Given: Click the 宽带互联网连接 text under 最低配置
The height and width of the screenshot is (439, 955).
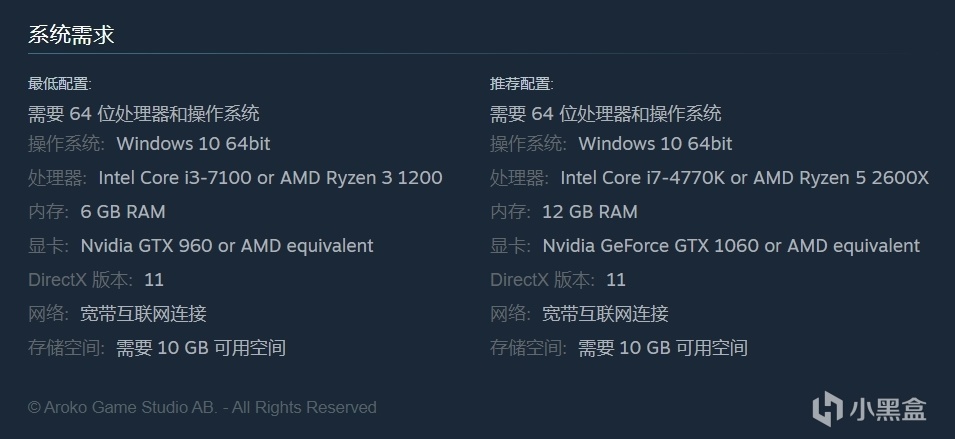Looking at the screenshot, I should (x=143, y=314).
